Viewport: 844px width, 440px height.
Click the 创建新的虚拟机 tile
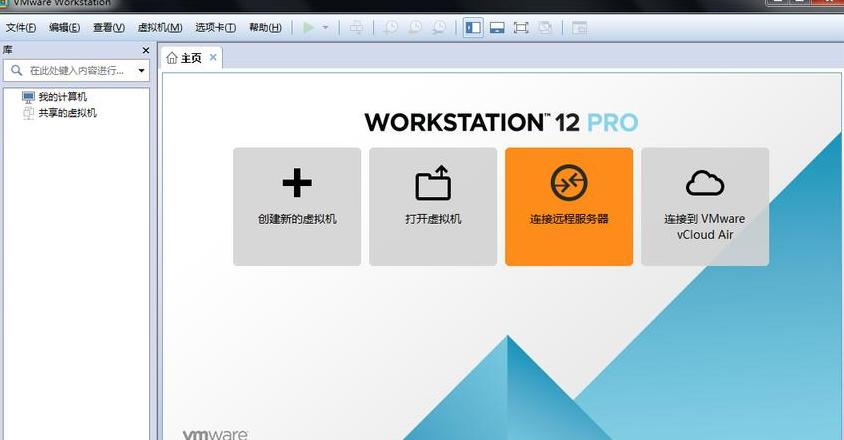tap(297, 207)
